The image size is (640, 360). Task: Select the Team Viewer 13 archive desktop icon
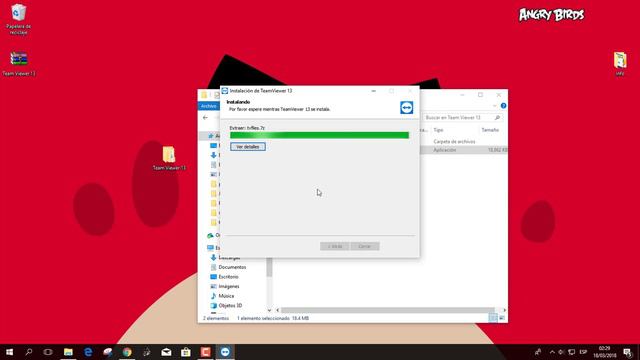point(19,64)
